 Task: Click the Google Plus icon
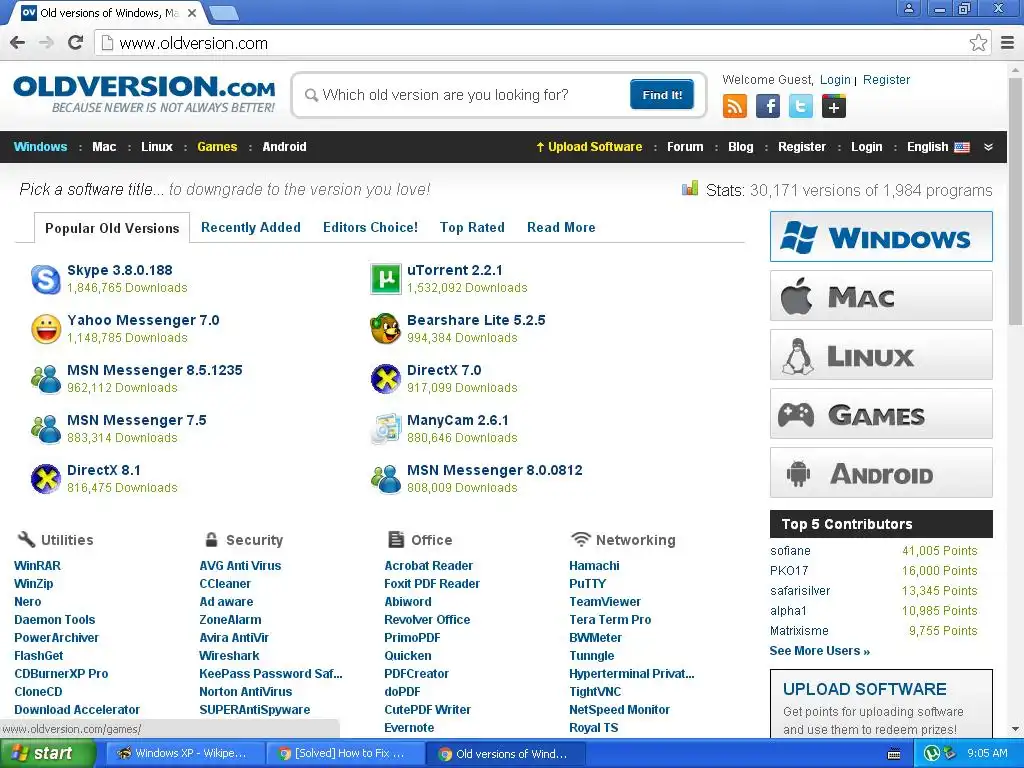coord(834,106)
